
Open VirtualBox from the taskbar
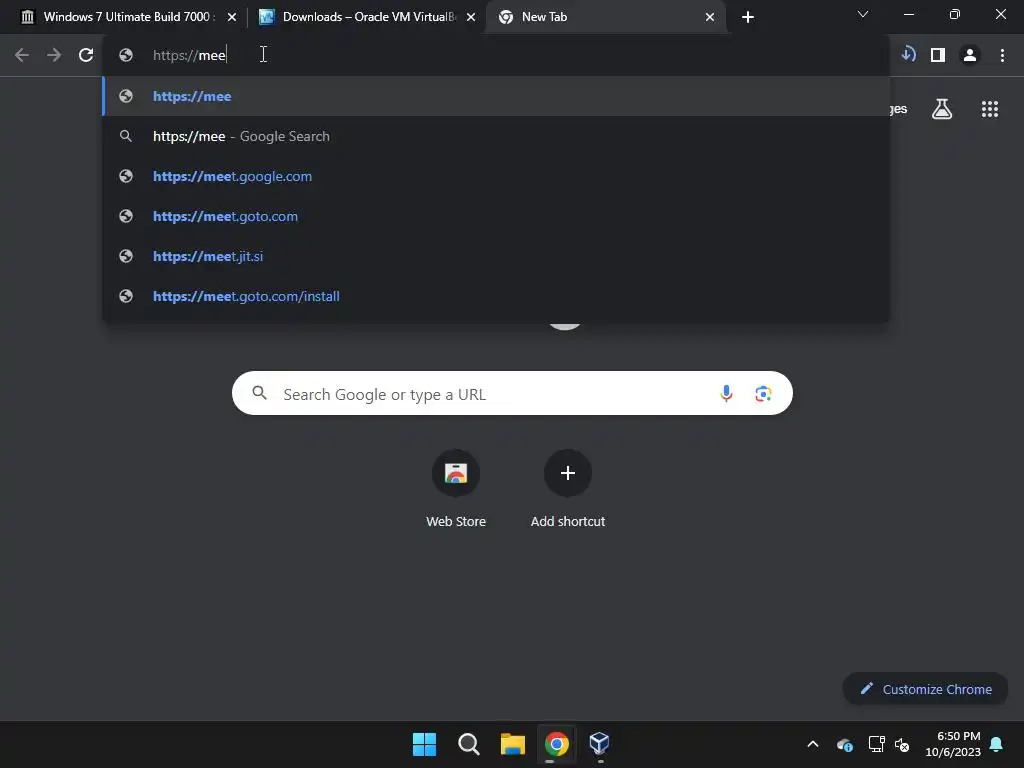click(600, 743)
